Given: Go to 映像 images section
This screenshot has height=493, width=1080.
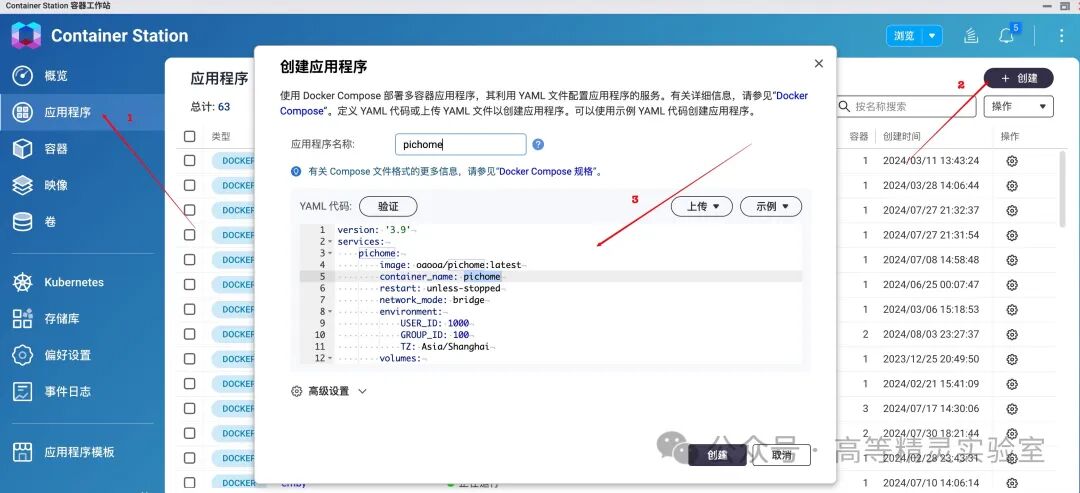Looking at the screenshot, I should 82,185.
